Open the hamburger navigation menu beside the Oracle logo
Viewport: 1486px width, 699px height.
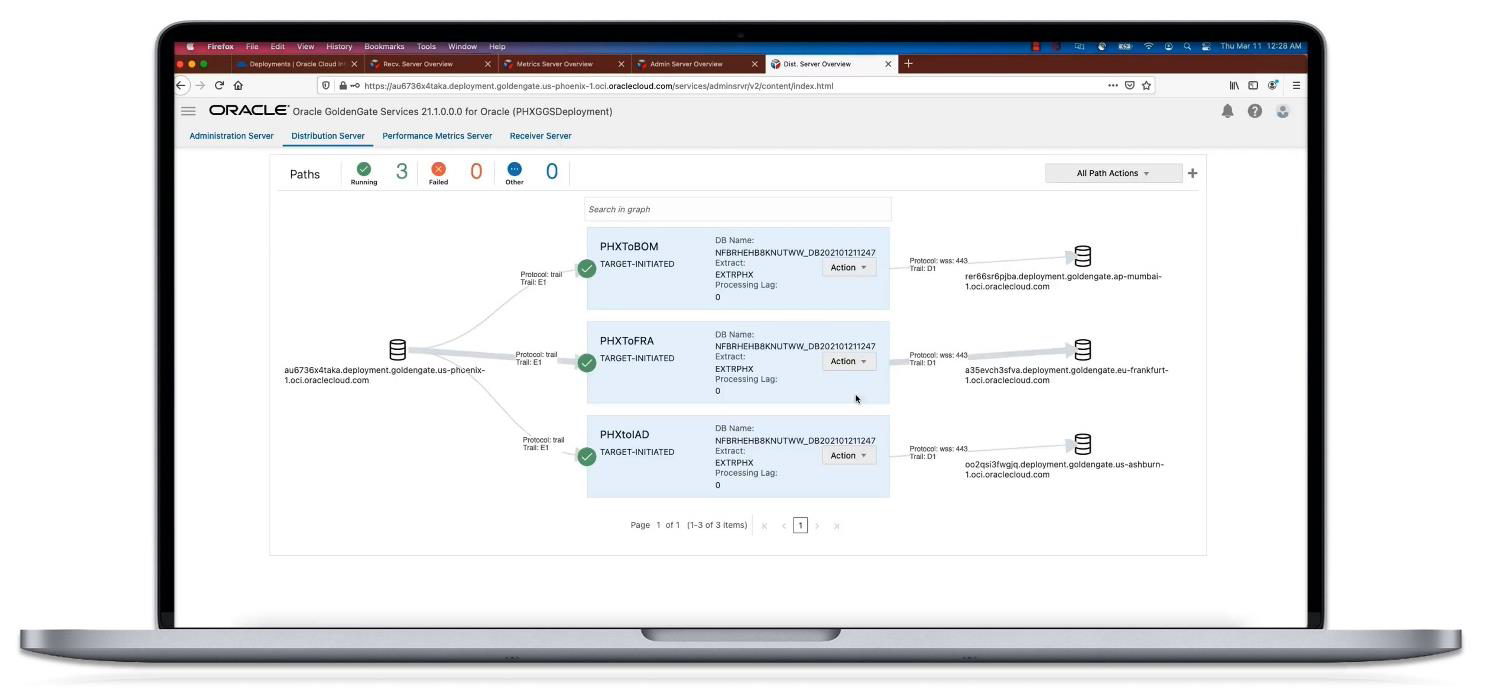coord(188,111)
